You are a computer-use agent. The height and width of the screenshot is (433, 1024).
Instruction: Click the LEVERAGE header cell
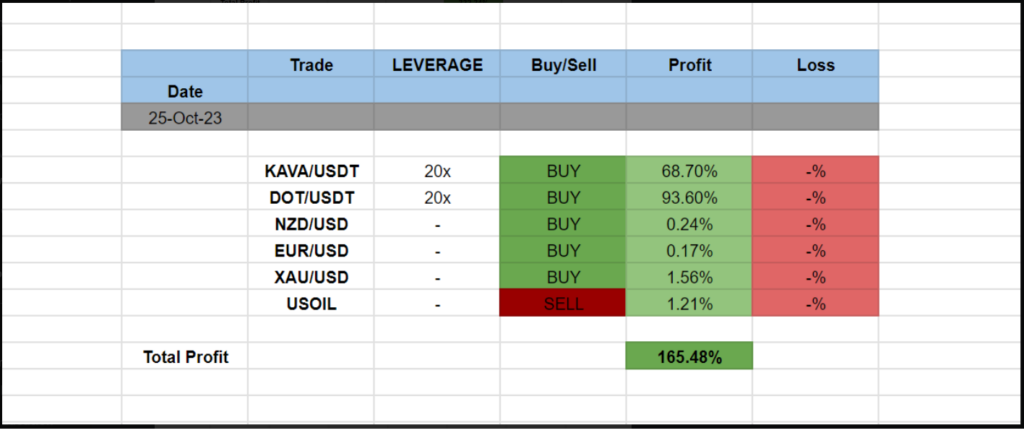tap(437, 65)
